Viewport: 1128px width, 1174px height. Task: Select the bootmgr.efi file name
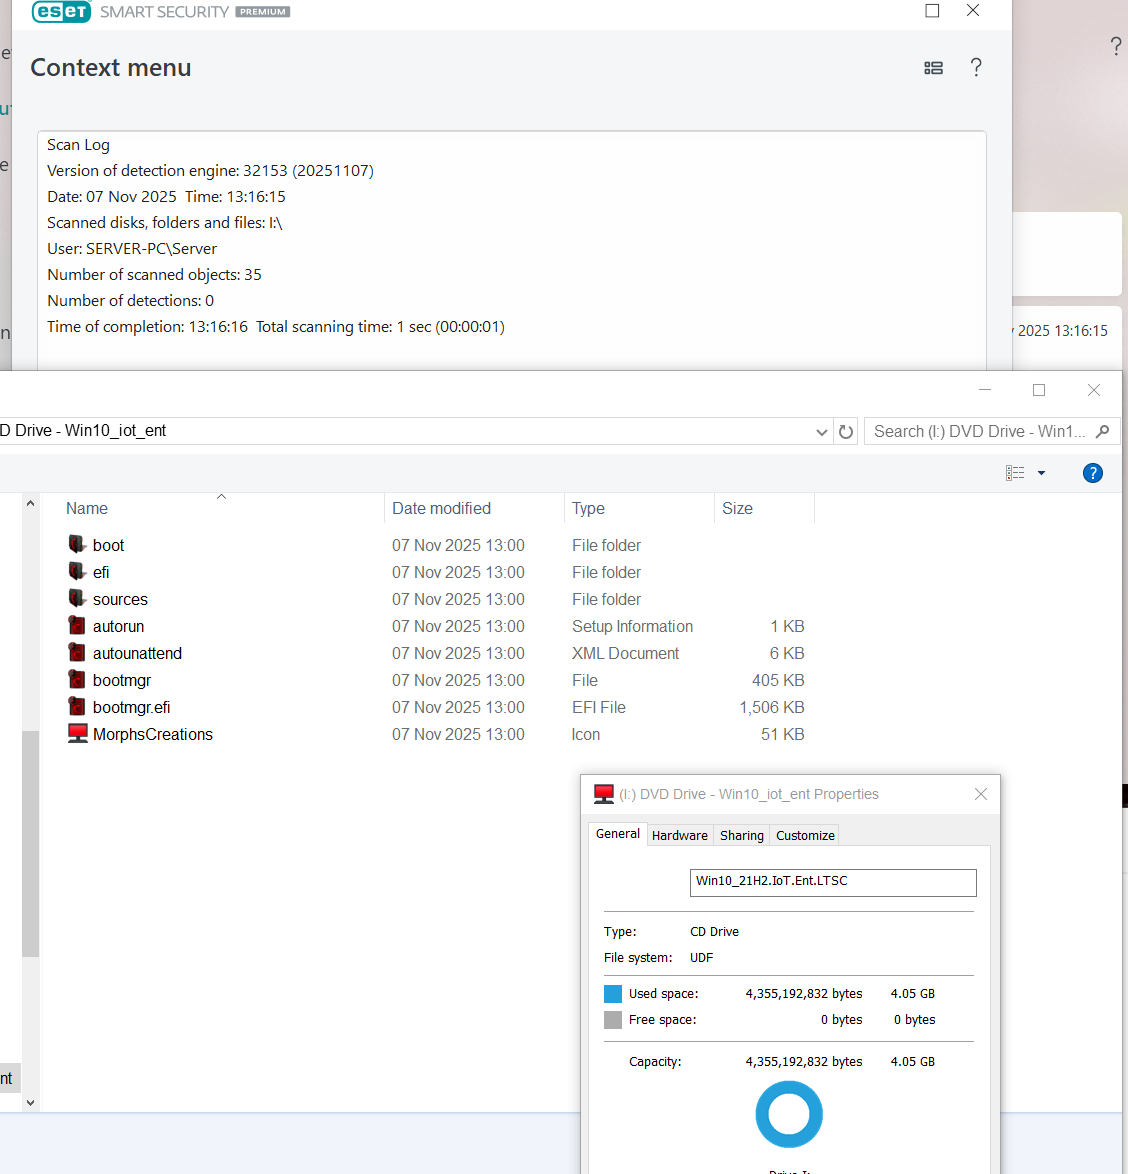click(x=132, y=707)
